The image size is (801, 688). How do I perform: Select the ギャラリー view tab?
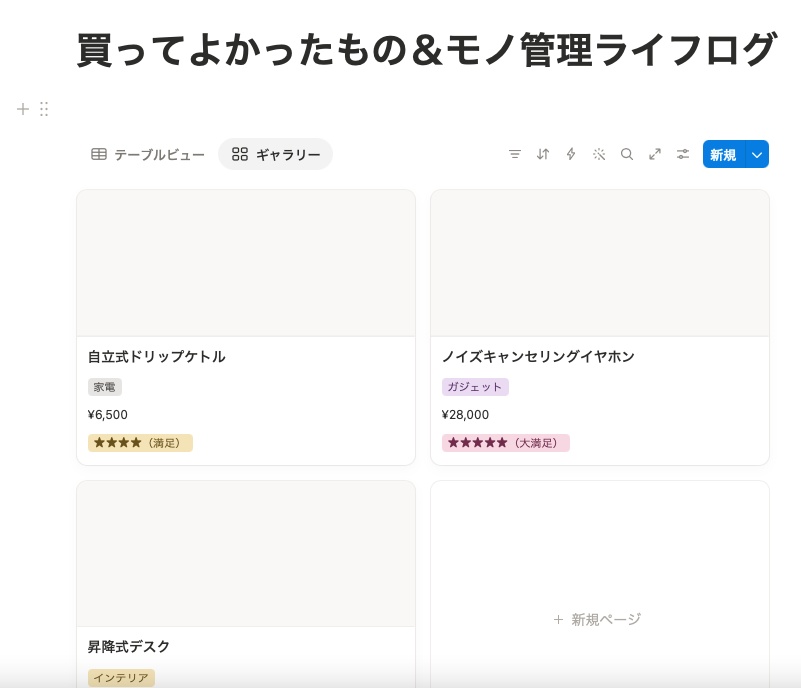tap(276, 154)
